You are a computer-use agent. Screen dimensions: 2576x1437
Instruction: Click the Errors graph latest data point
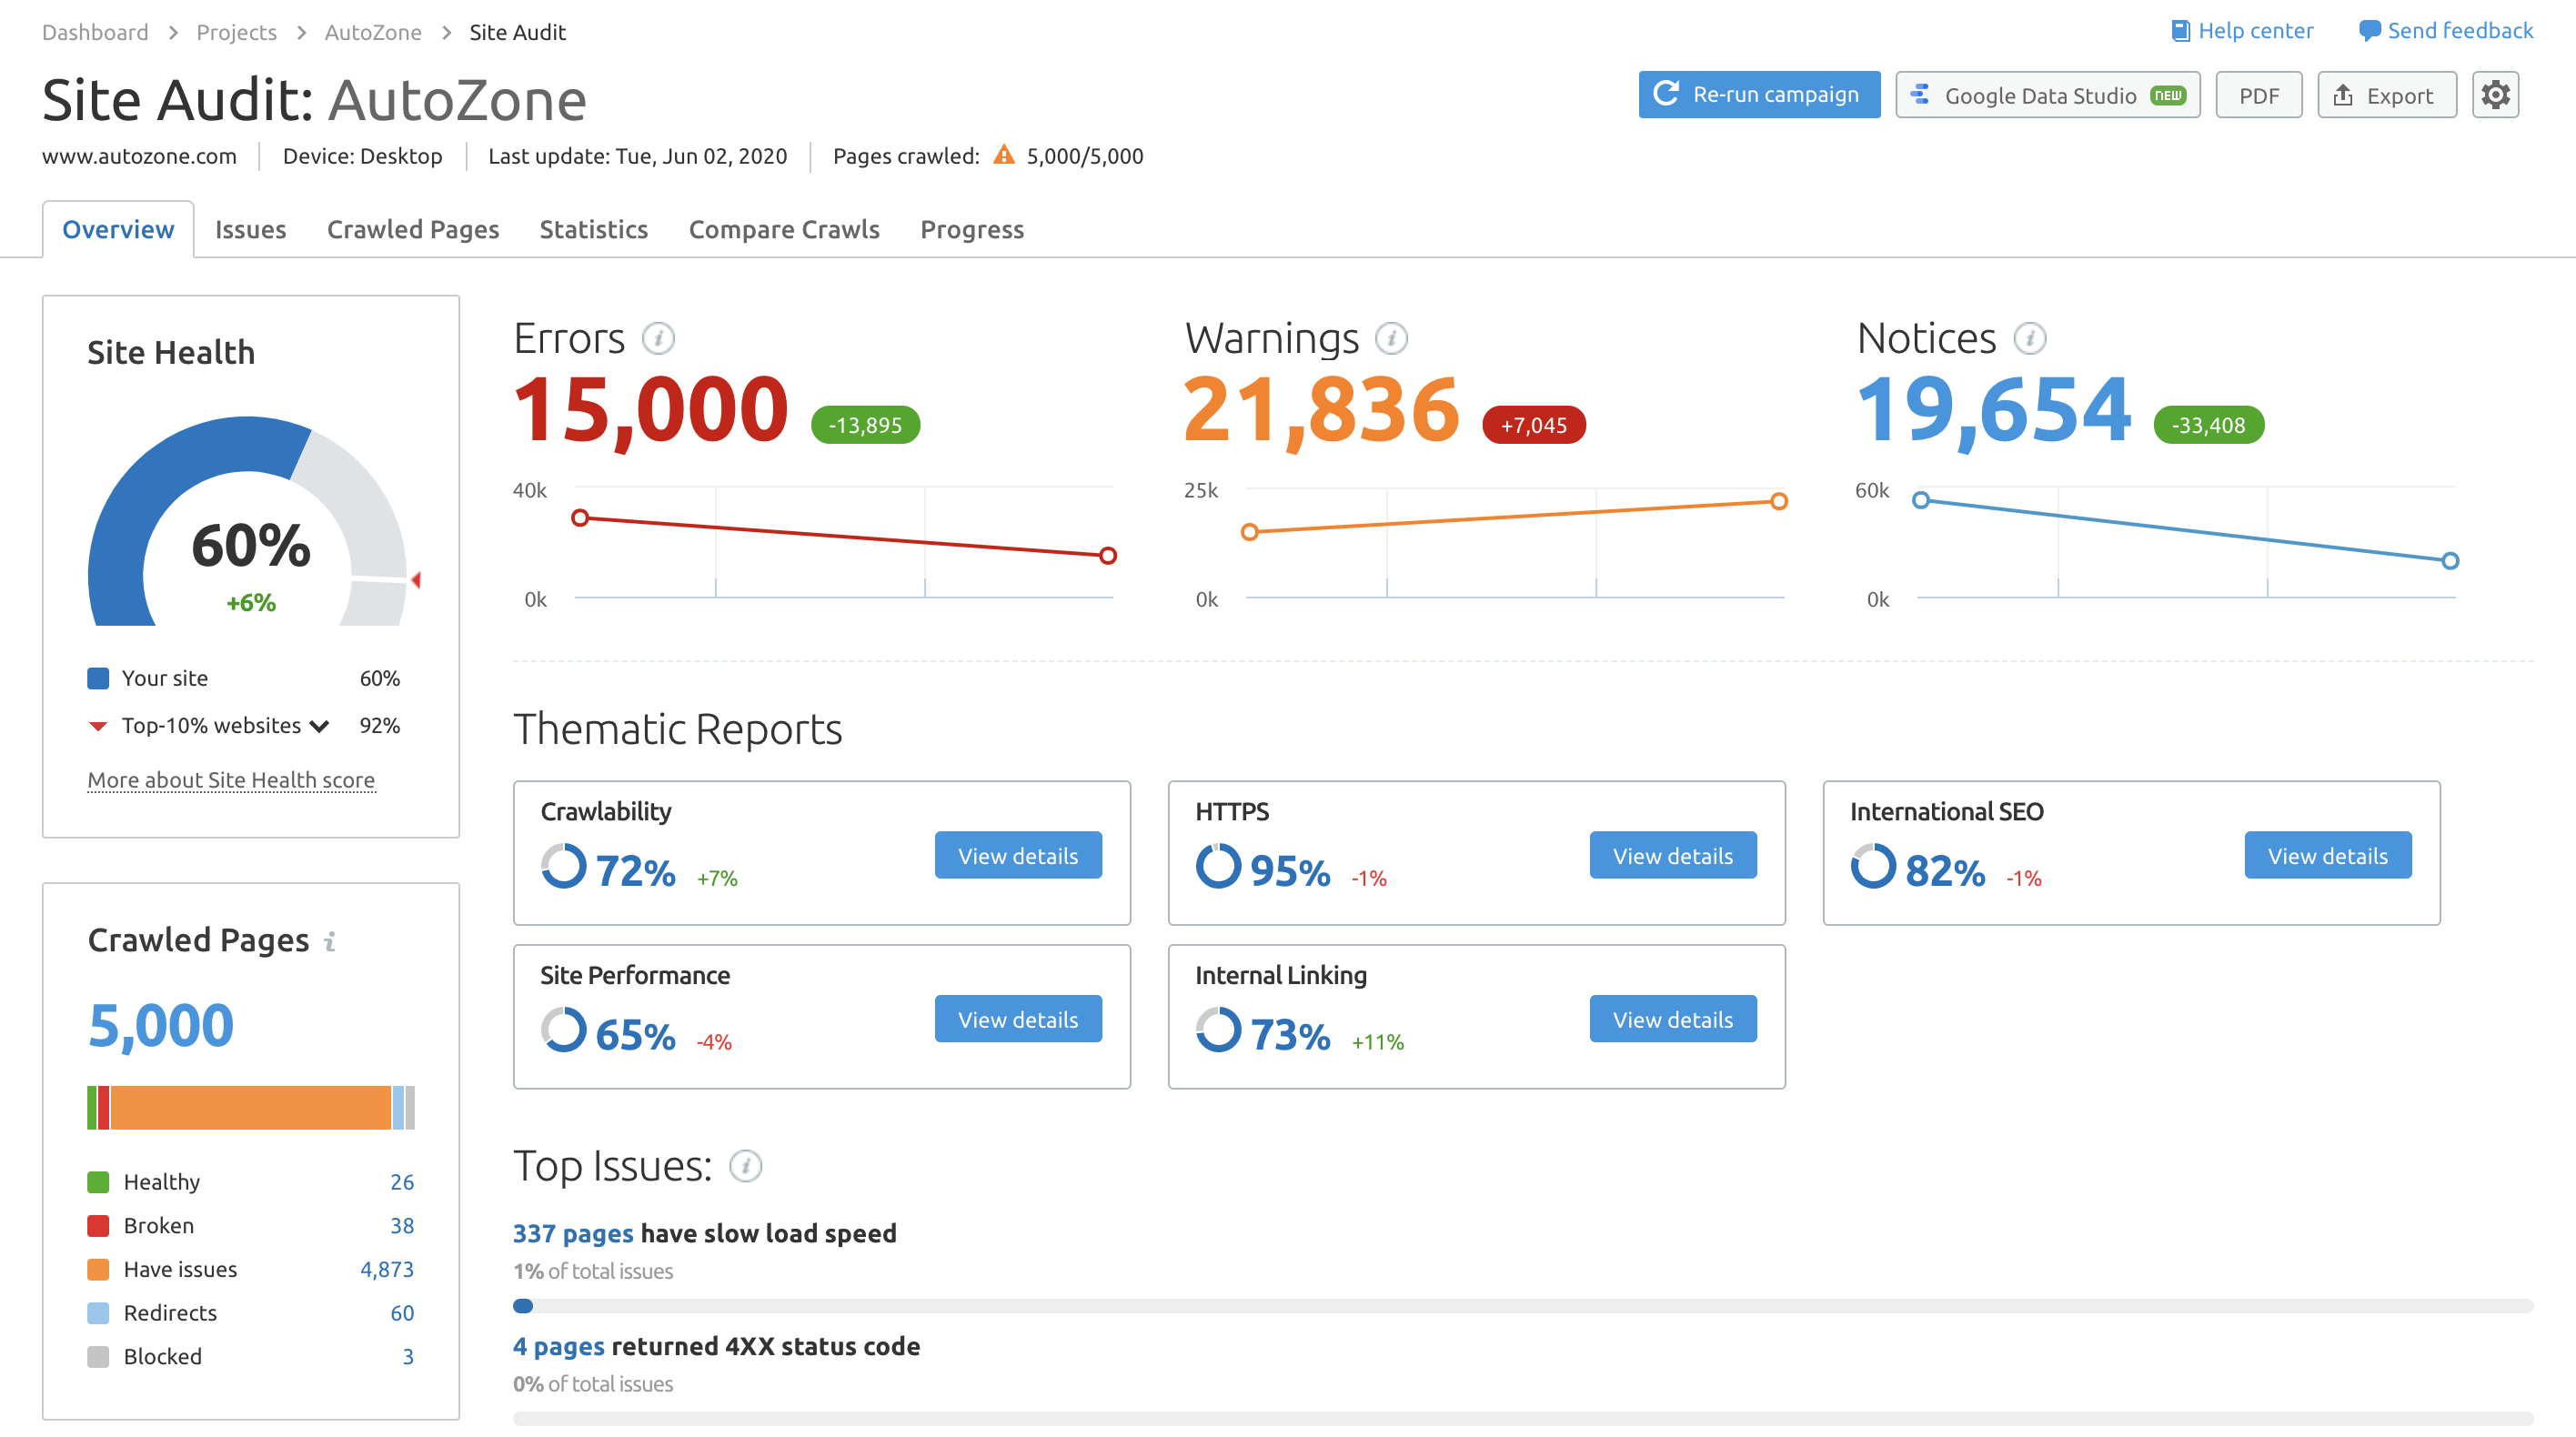pyautogui.click(x=1107, y=556)
